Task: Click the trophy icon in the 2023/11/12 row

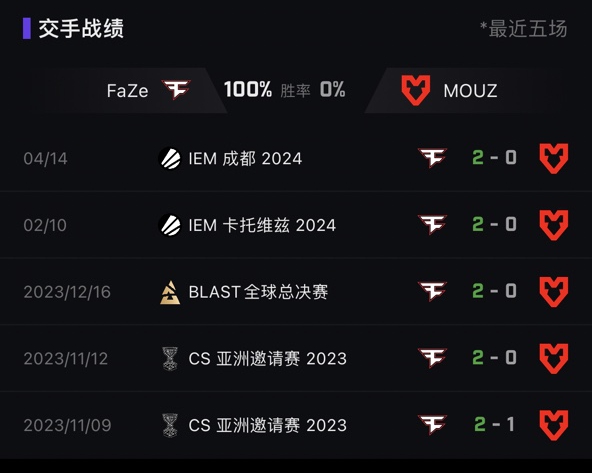Action: pos(170,359)
